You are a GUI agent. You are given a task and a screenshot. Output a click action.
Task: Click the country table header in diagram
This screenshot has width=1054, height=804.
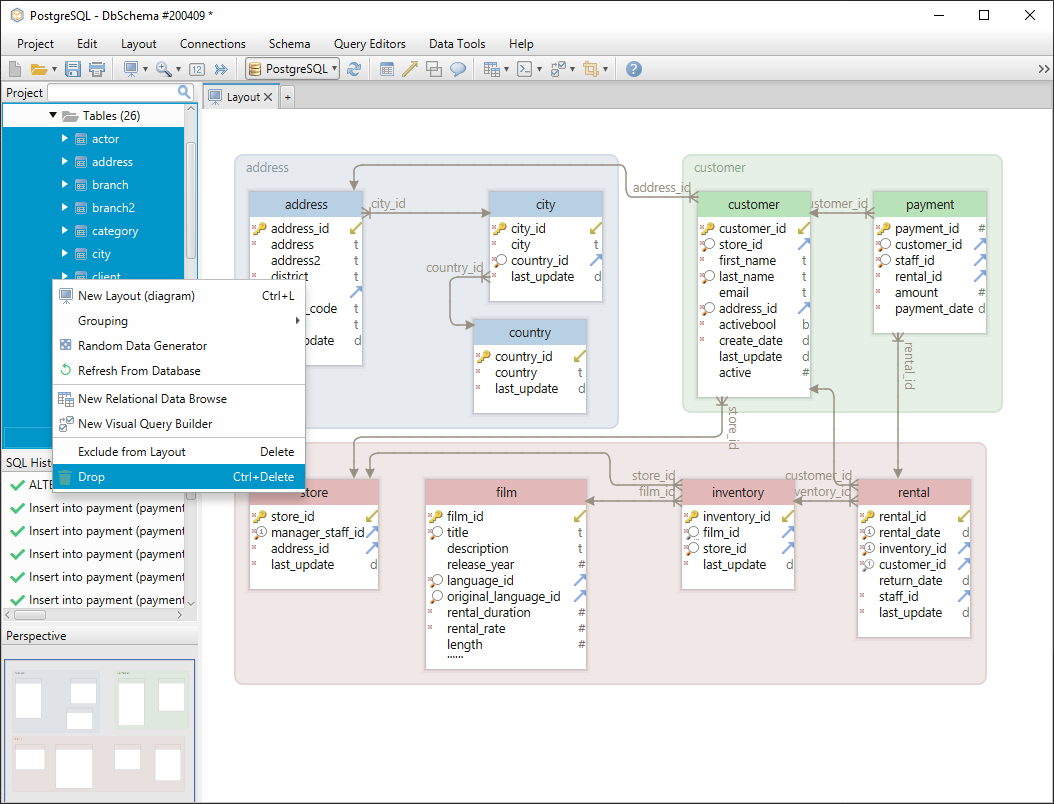pos(530,333)
